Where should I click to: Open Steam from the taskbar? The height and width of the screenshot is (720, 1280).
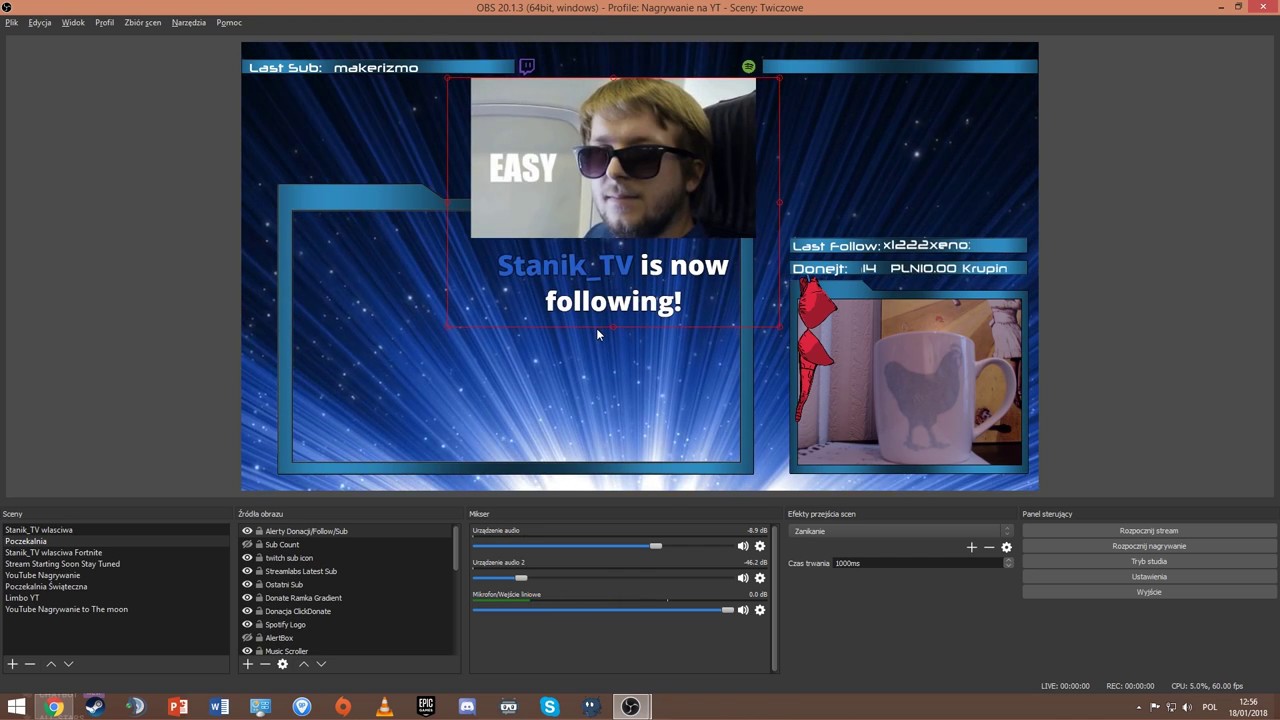point(95,707)
